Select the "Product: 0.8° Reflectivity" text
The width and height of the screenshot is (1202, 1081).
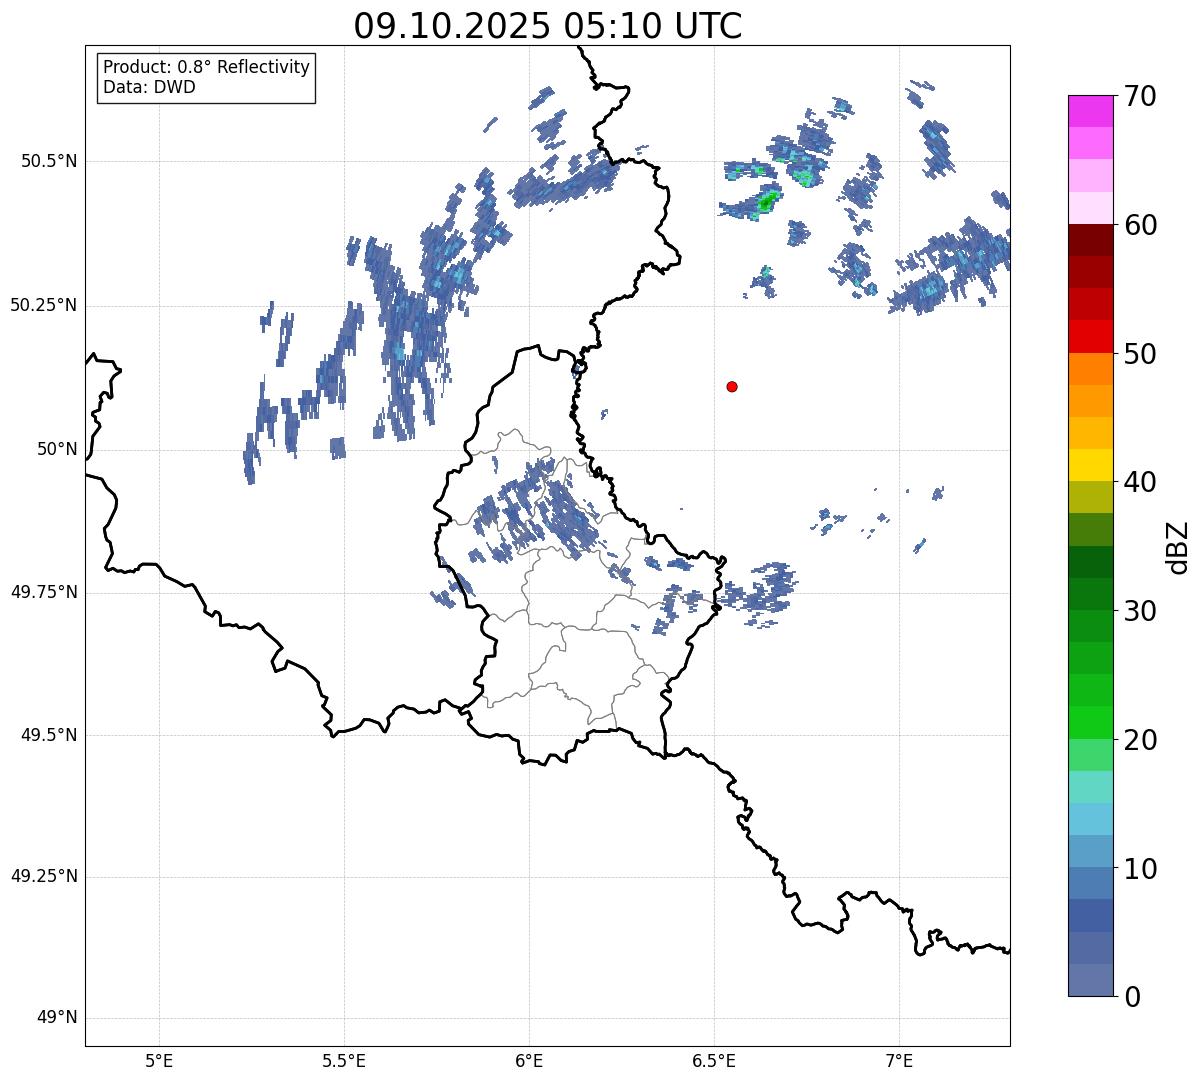point(207,67)
